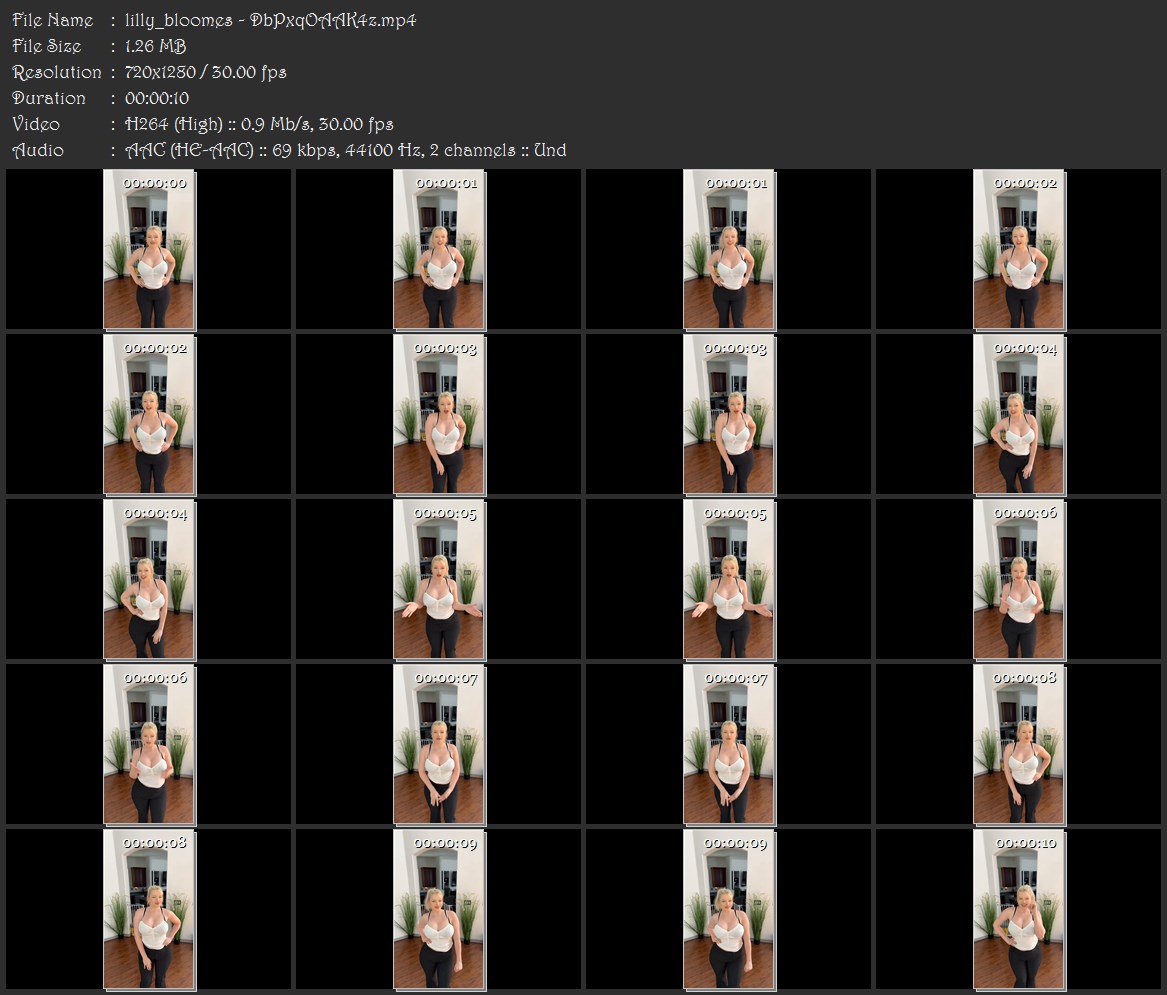Select the second of two 00:00:03 frames

point(729,415)
